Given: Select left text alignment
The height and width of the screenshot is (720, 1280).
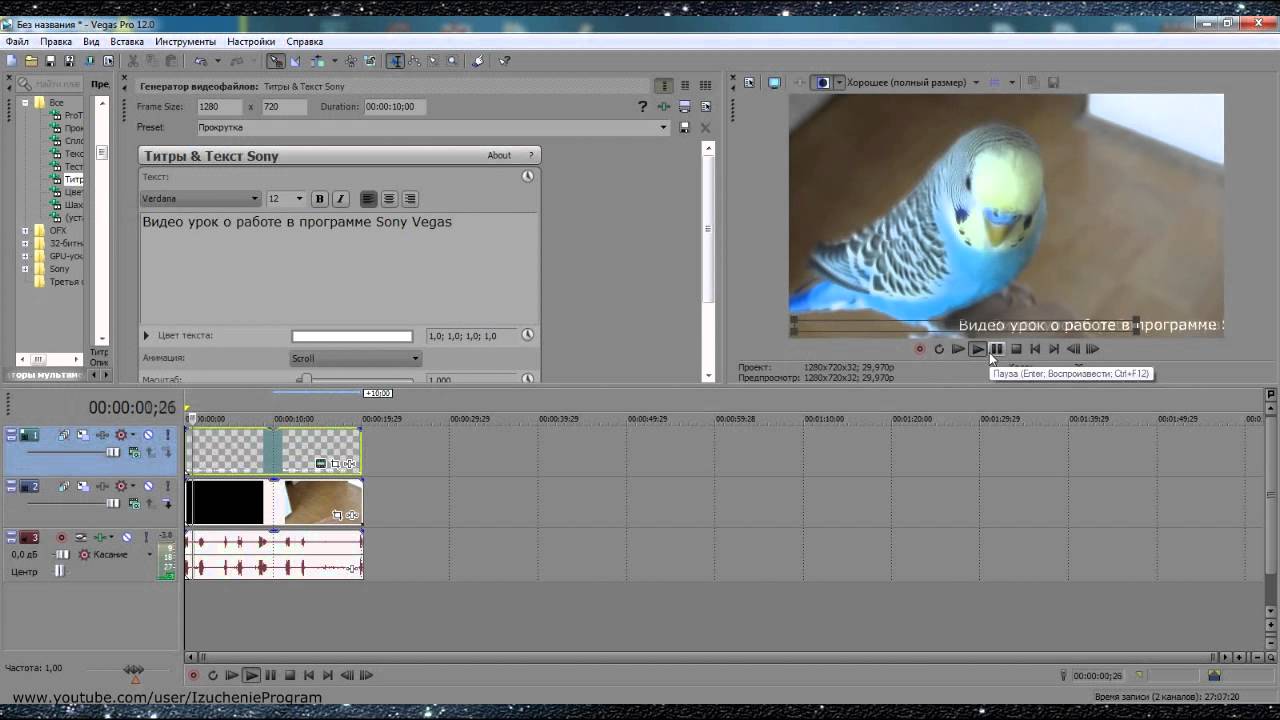Looking at the screenshot, I should point(368,199).
